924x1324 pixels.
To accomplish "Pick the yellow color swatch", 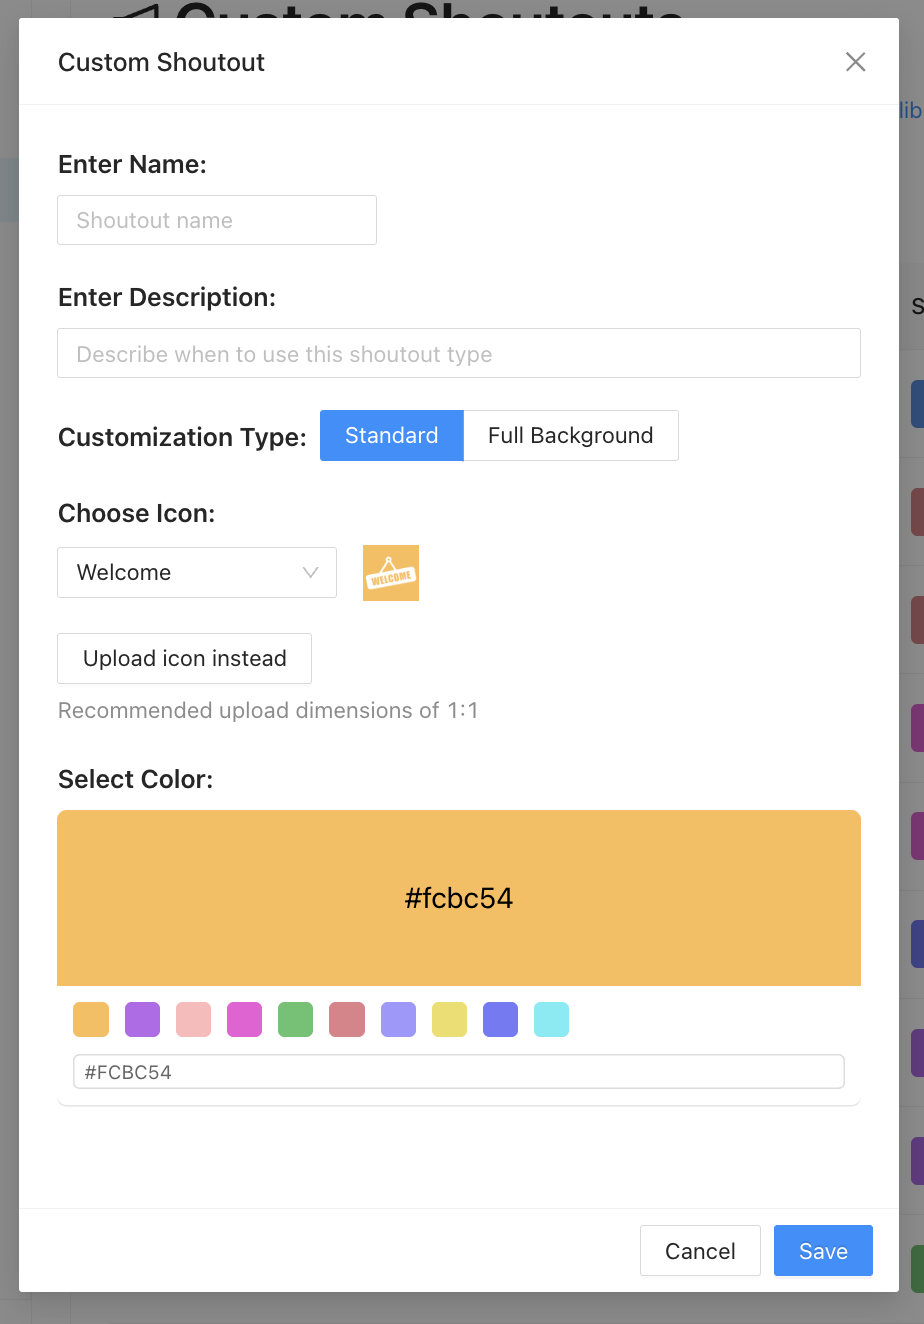I will 449,1020.
